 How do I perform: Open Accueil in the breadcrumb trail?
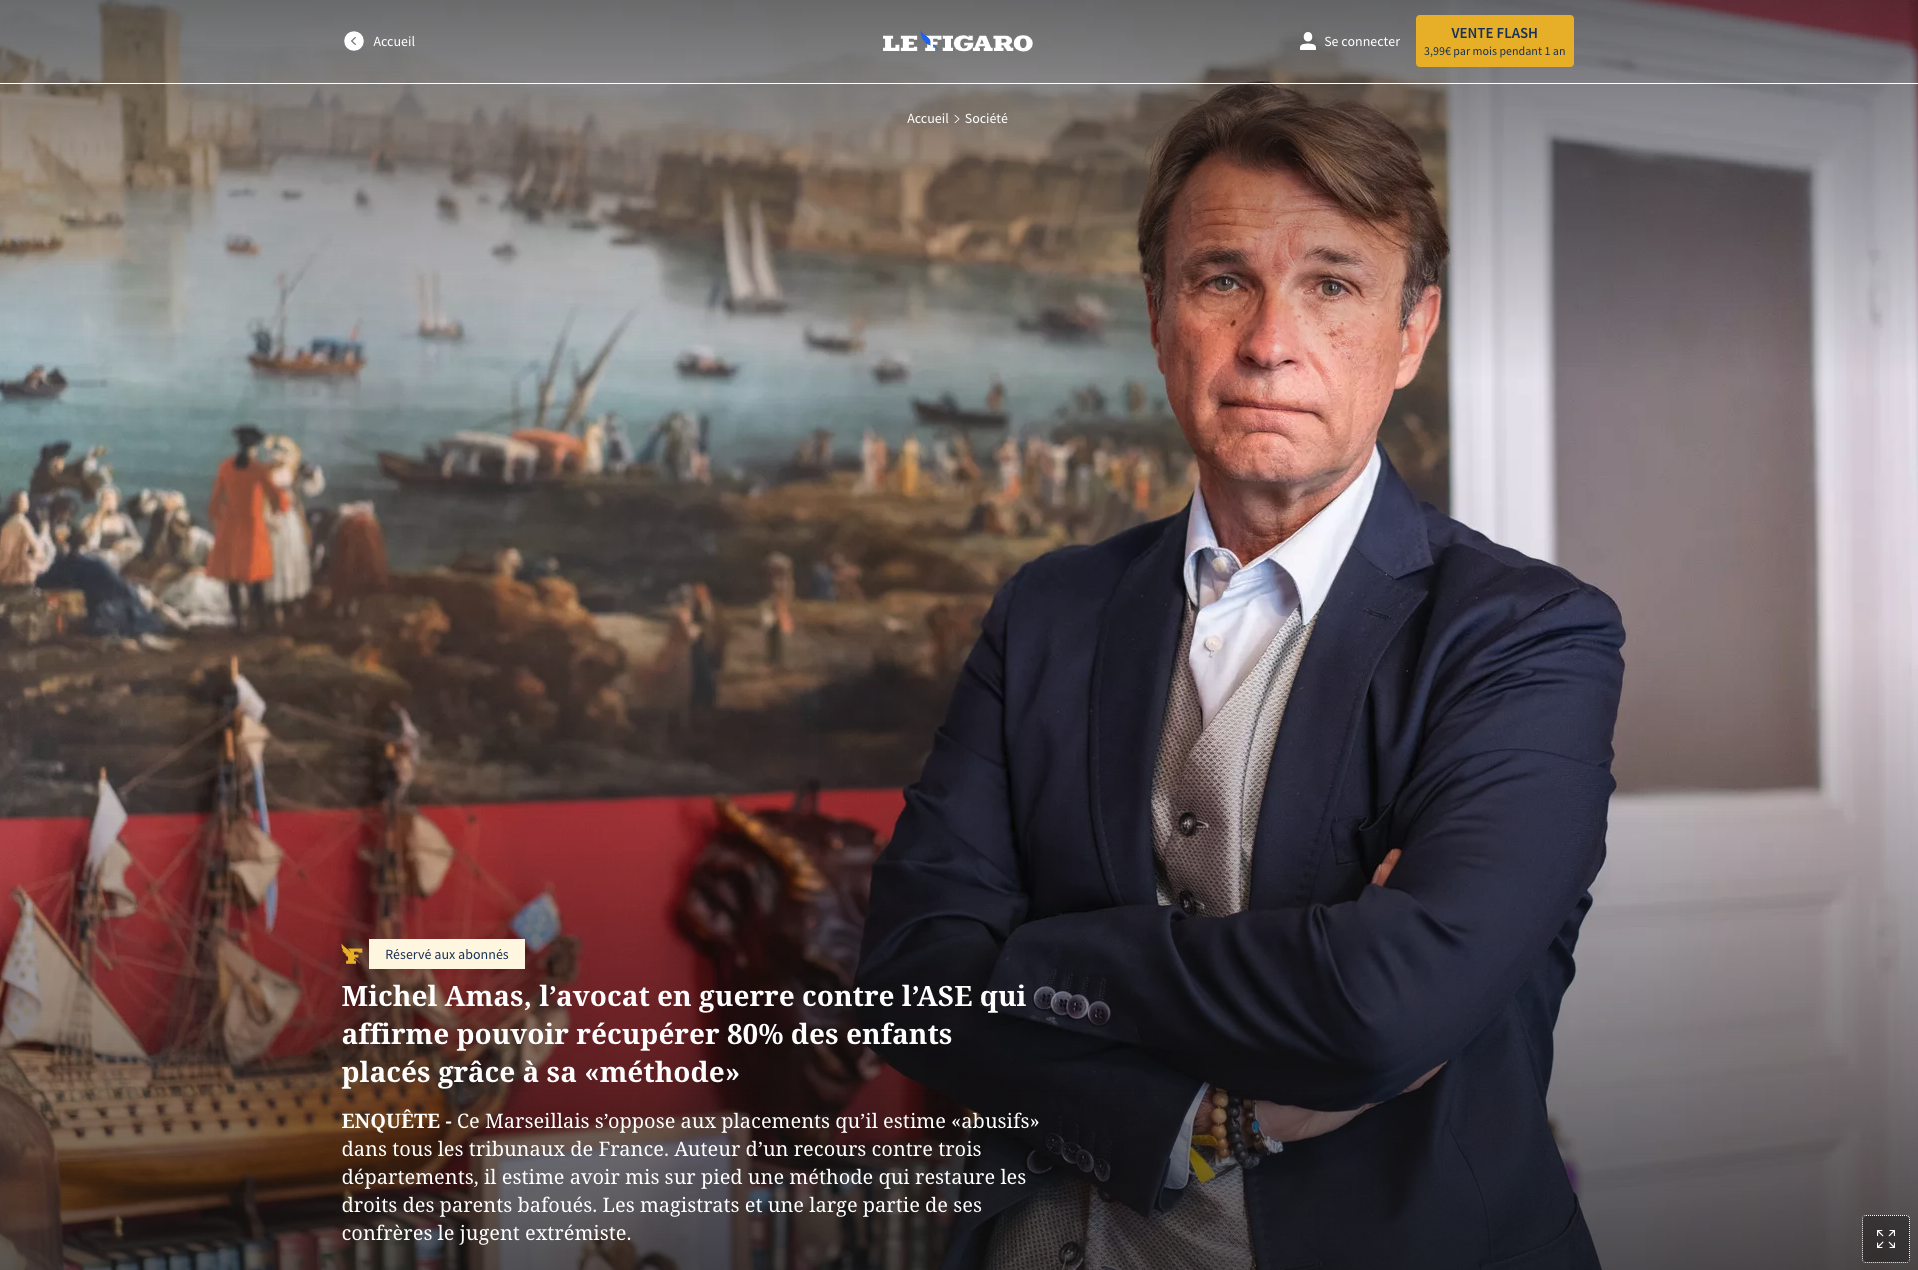click(x=927, y=118)
